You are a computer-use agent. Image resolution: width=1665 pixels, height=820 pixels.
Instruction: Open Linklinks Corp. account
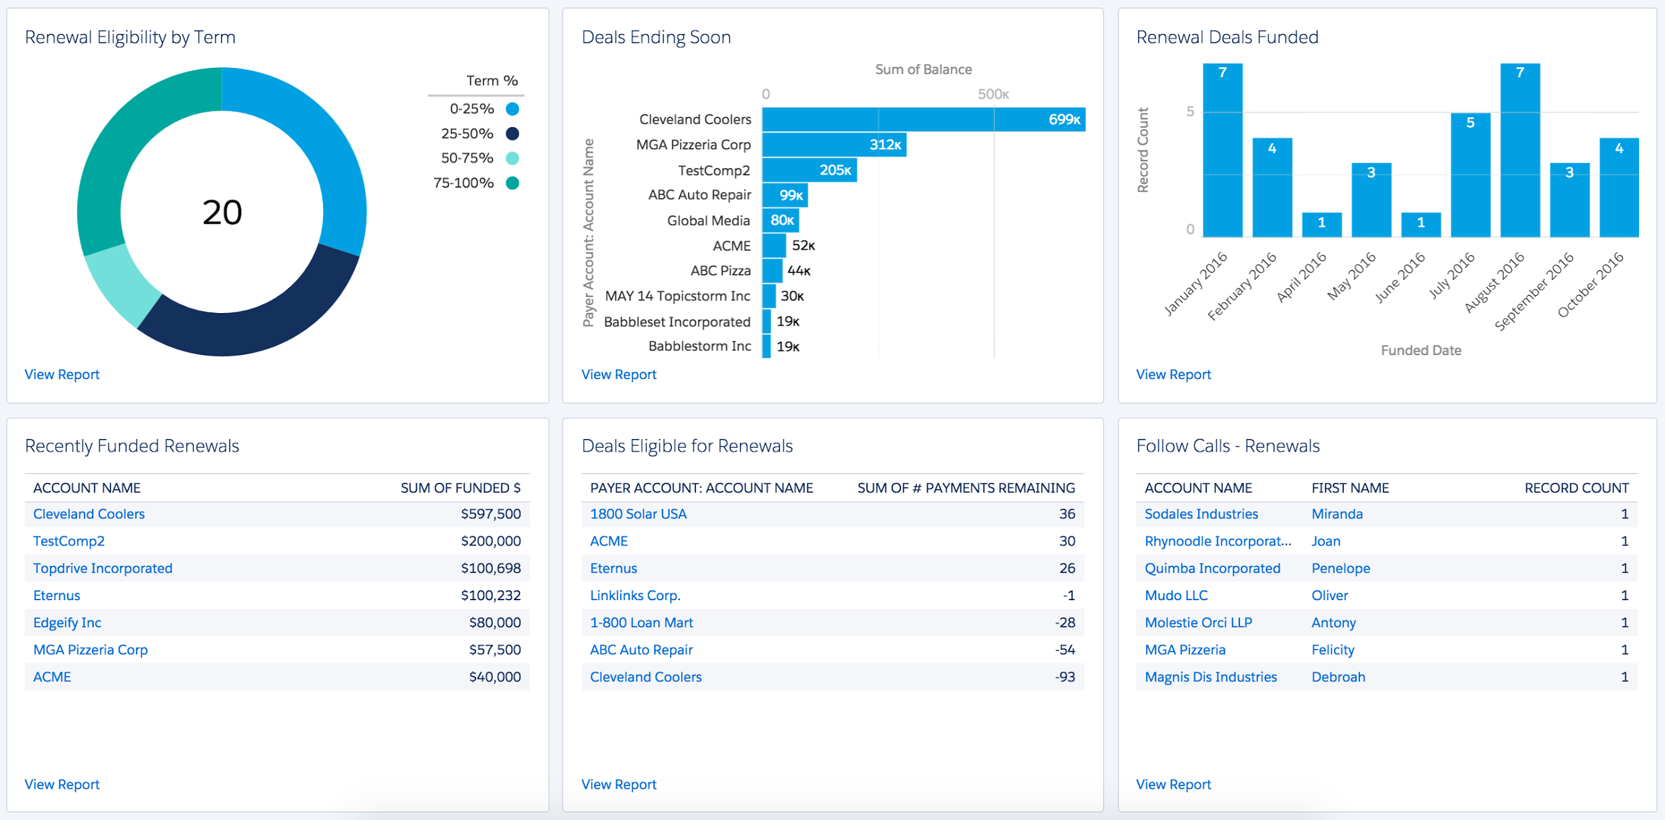point(635,595)
